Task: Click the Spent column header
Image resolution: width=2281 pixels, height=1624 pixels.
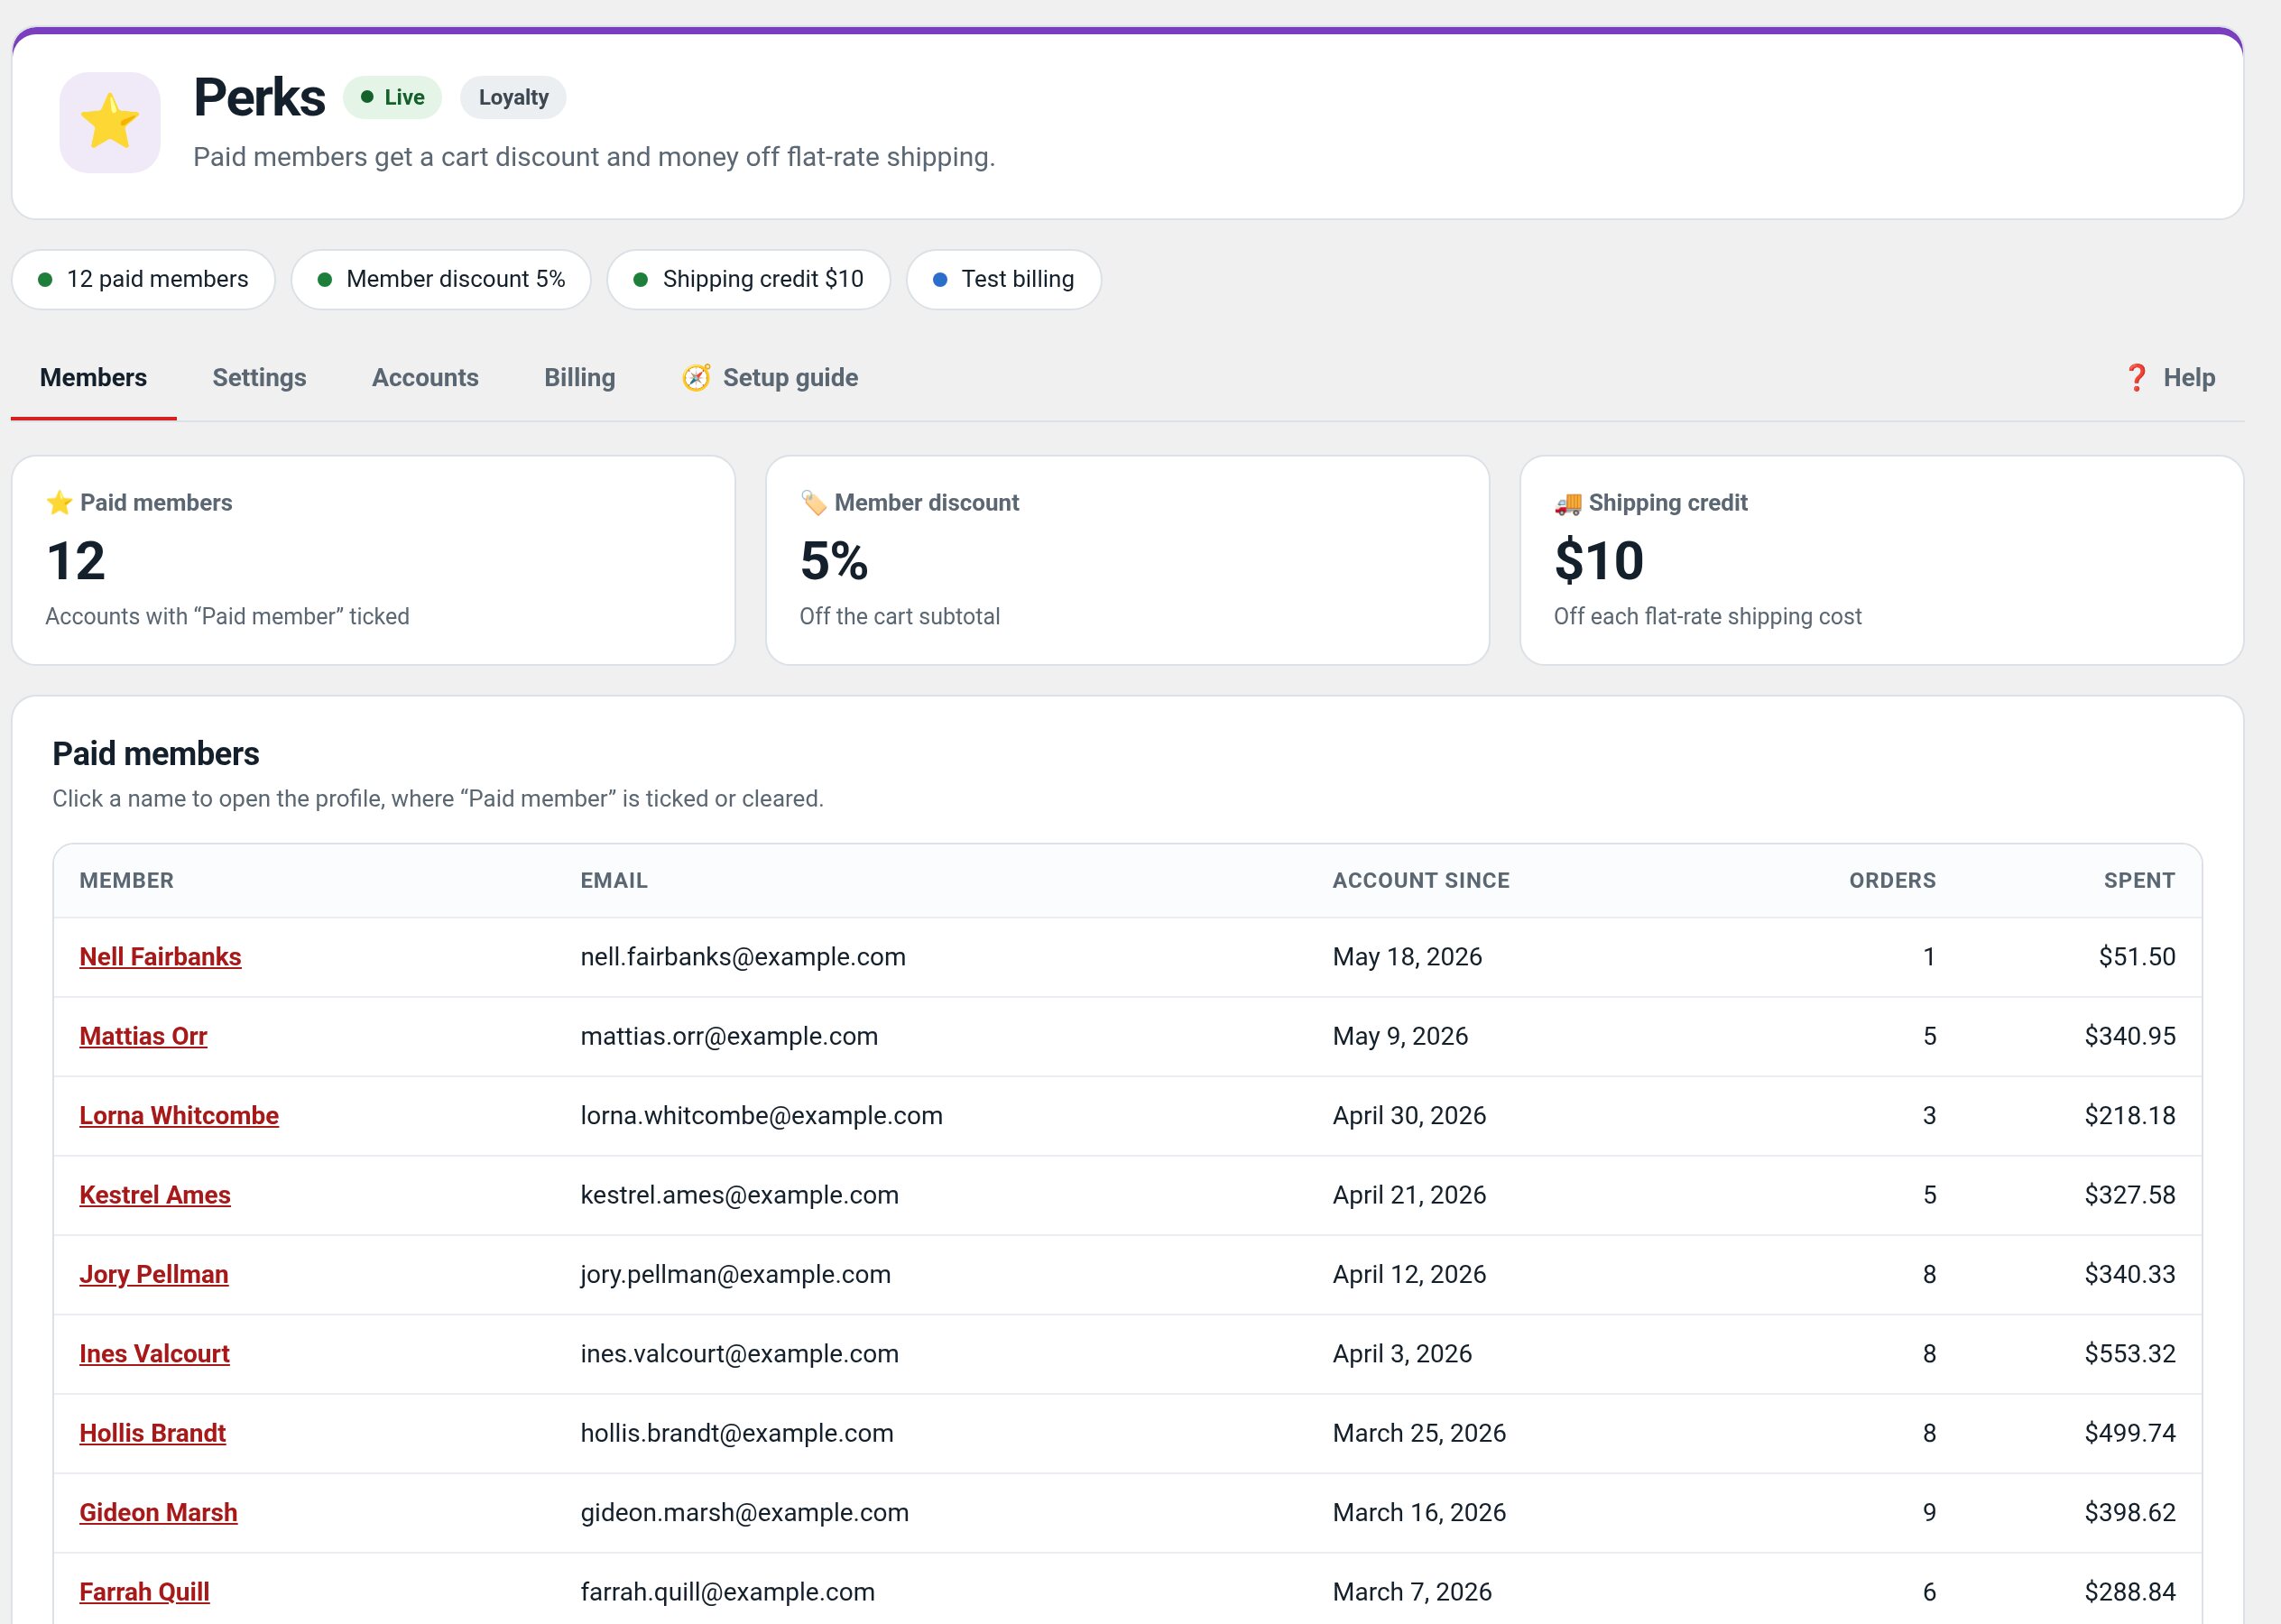Action: (2139, 881)
